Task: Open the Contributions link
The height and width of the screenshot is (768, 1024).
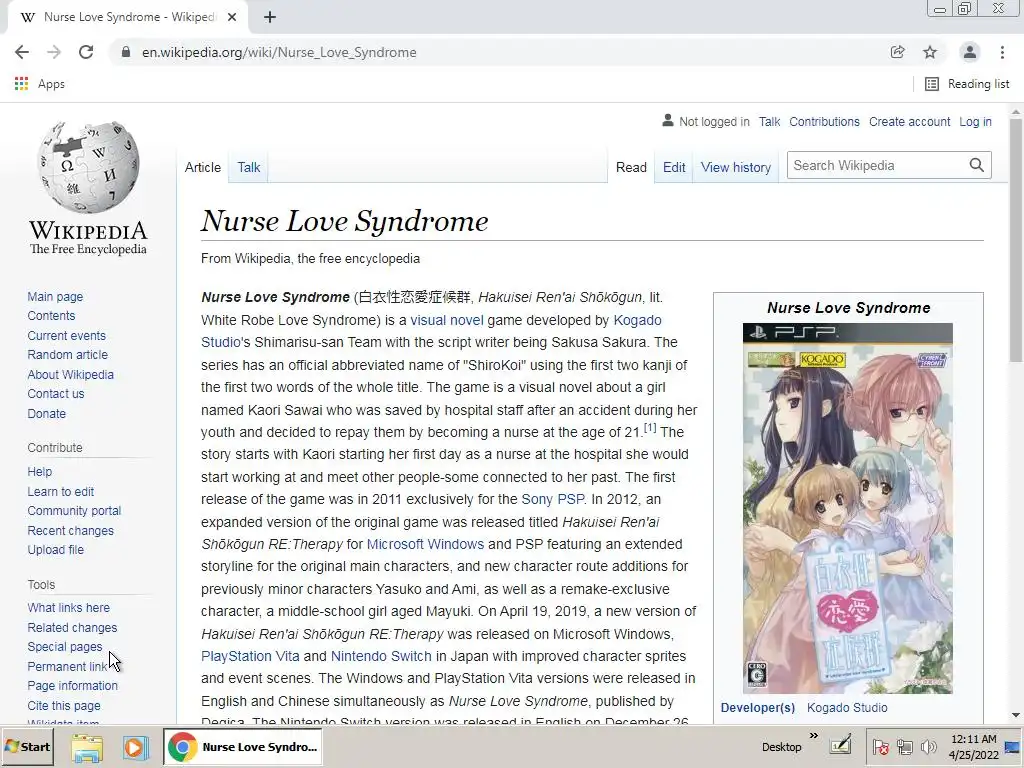Action: point(824,121)
